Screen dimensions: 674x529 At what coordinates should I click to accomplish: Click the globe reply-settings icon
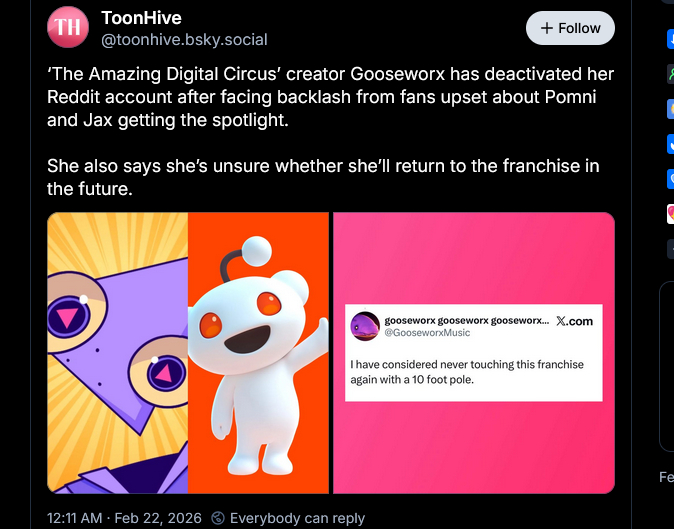click(219, 518)
